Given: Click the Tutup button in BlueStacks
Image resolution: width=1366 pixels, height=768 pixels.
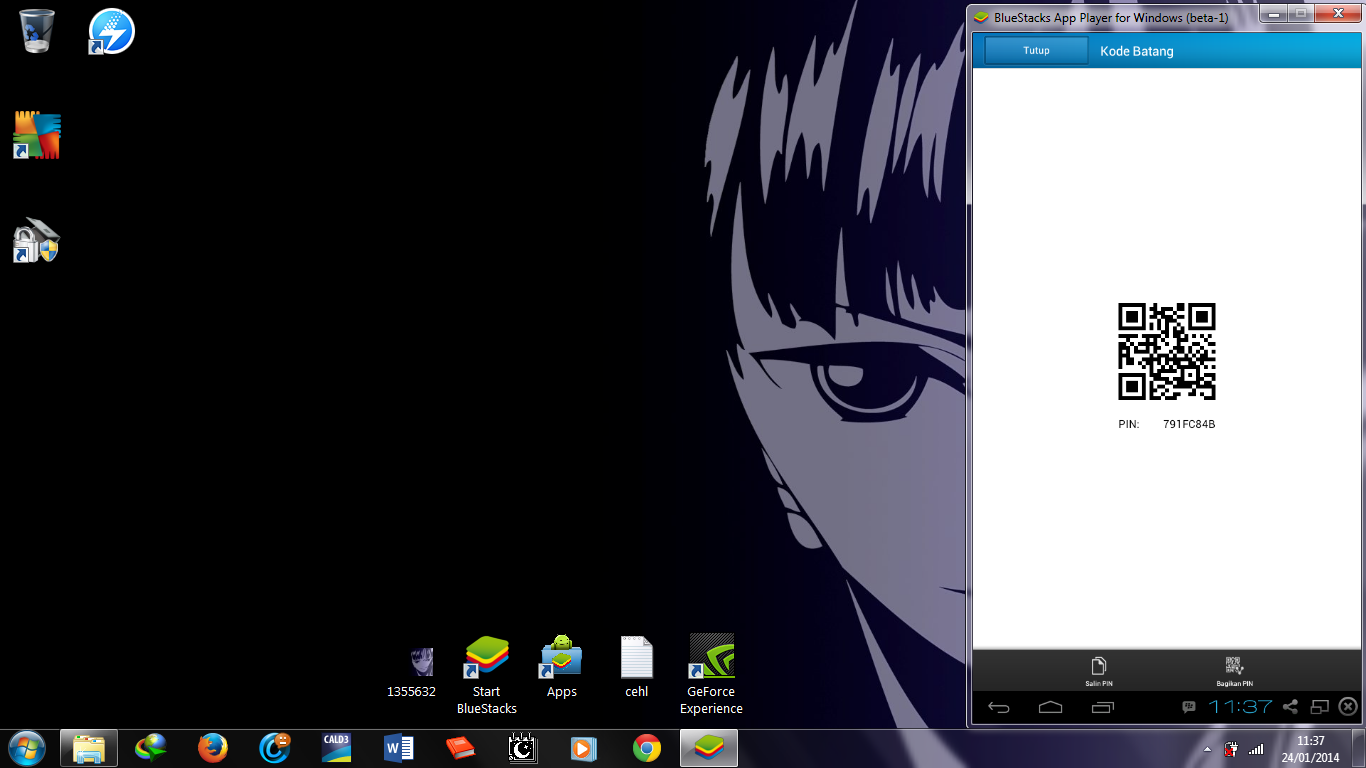Looking at the screenshot, I should (x=1036, y=51).
